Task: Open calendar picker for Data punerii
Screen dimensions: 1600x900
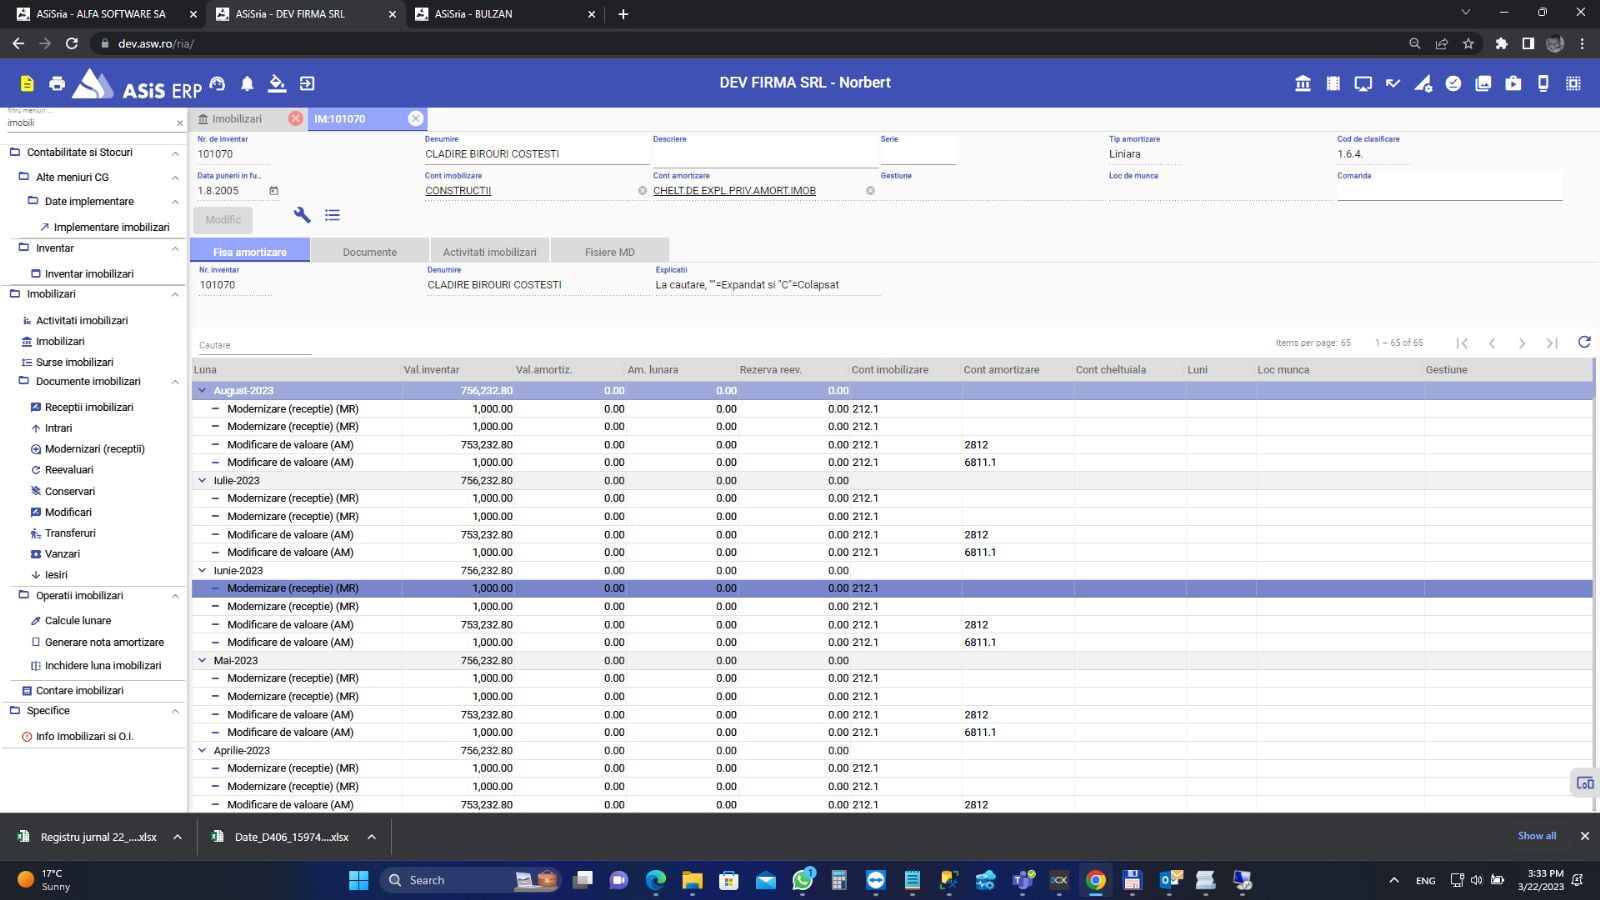Action: (x=274, y=191)
